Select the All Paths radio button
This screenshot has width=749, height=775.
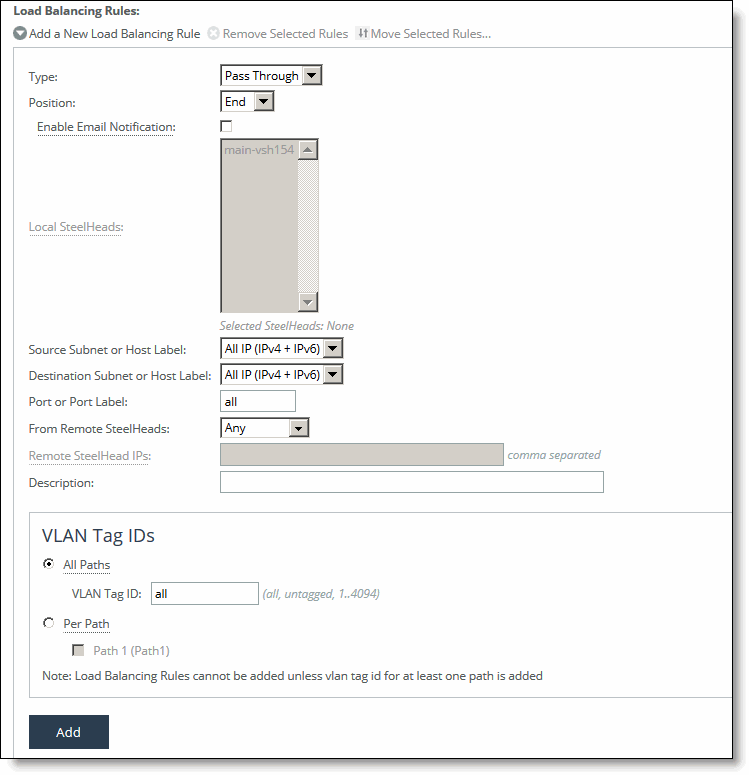(x=48, y=564)
